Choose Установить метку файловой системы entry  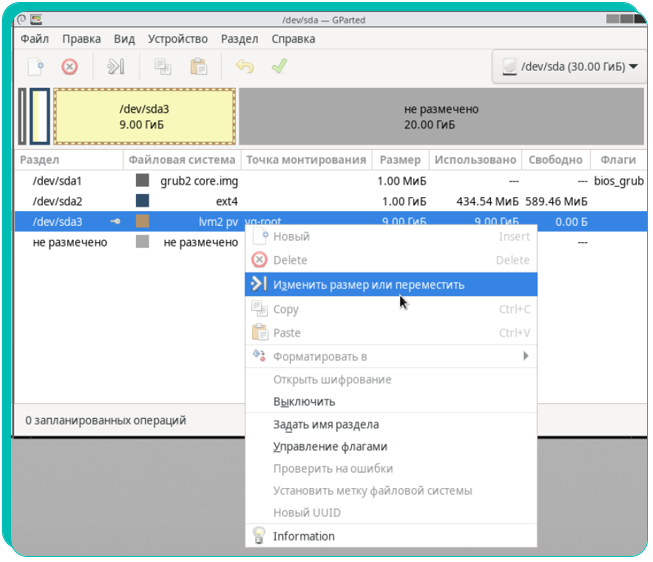pyautogui.click(x=391, y=491)
